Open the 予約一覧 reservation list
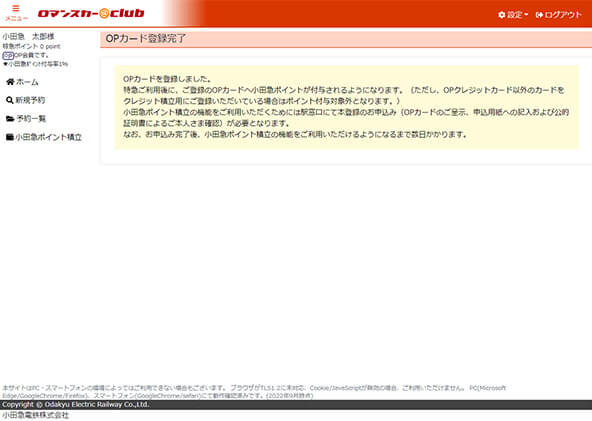 click(x=31, y=119)
